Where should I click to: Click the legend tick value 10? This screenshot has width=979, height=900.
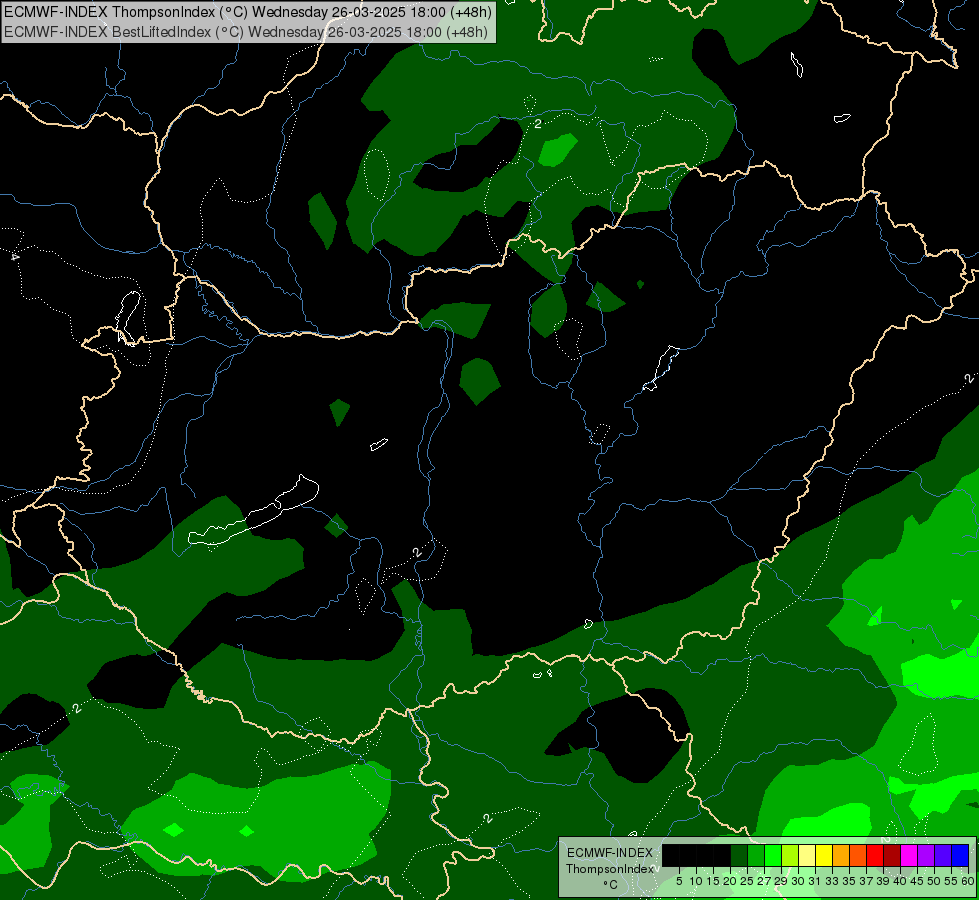(x=696, y=881)
